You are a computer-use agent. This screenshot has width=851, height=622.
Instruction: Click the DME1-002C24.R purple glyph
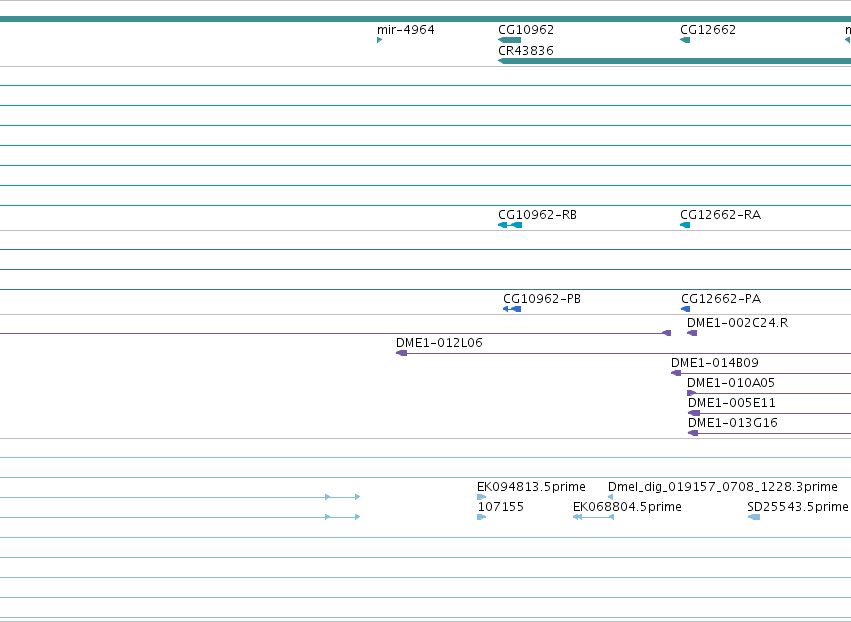[x=692, y=333]
